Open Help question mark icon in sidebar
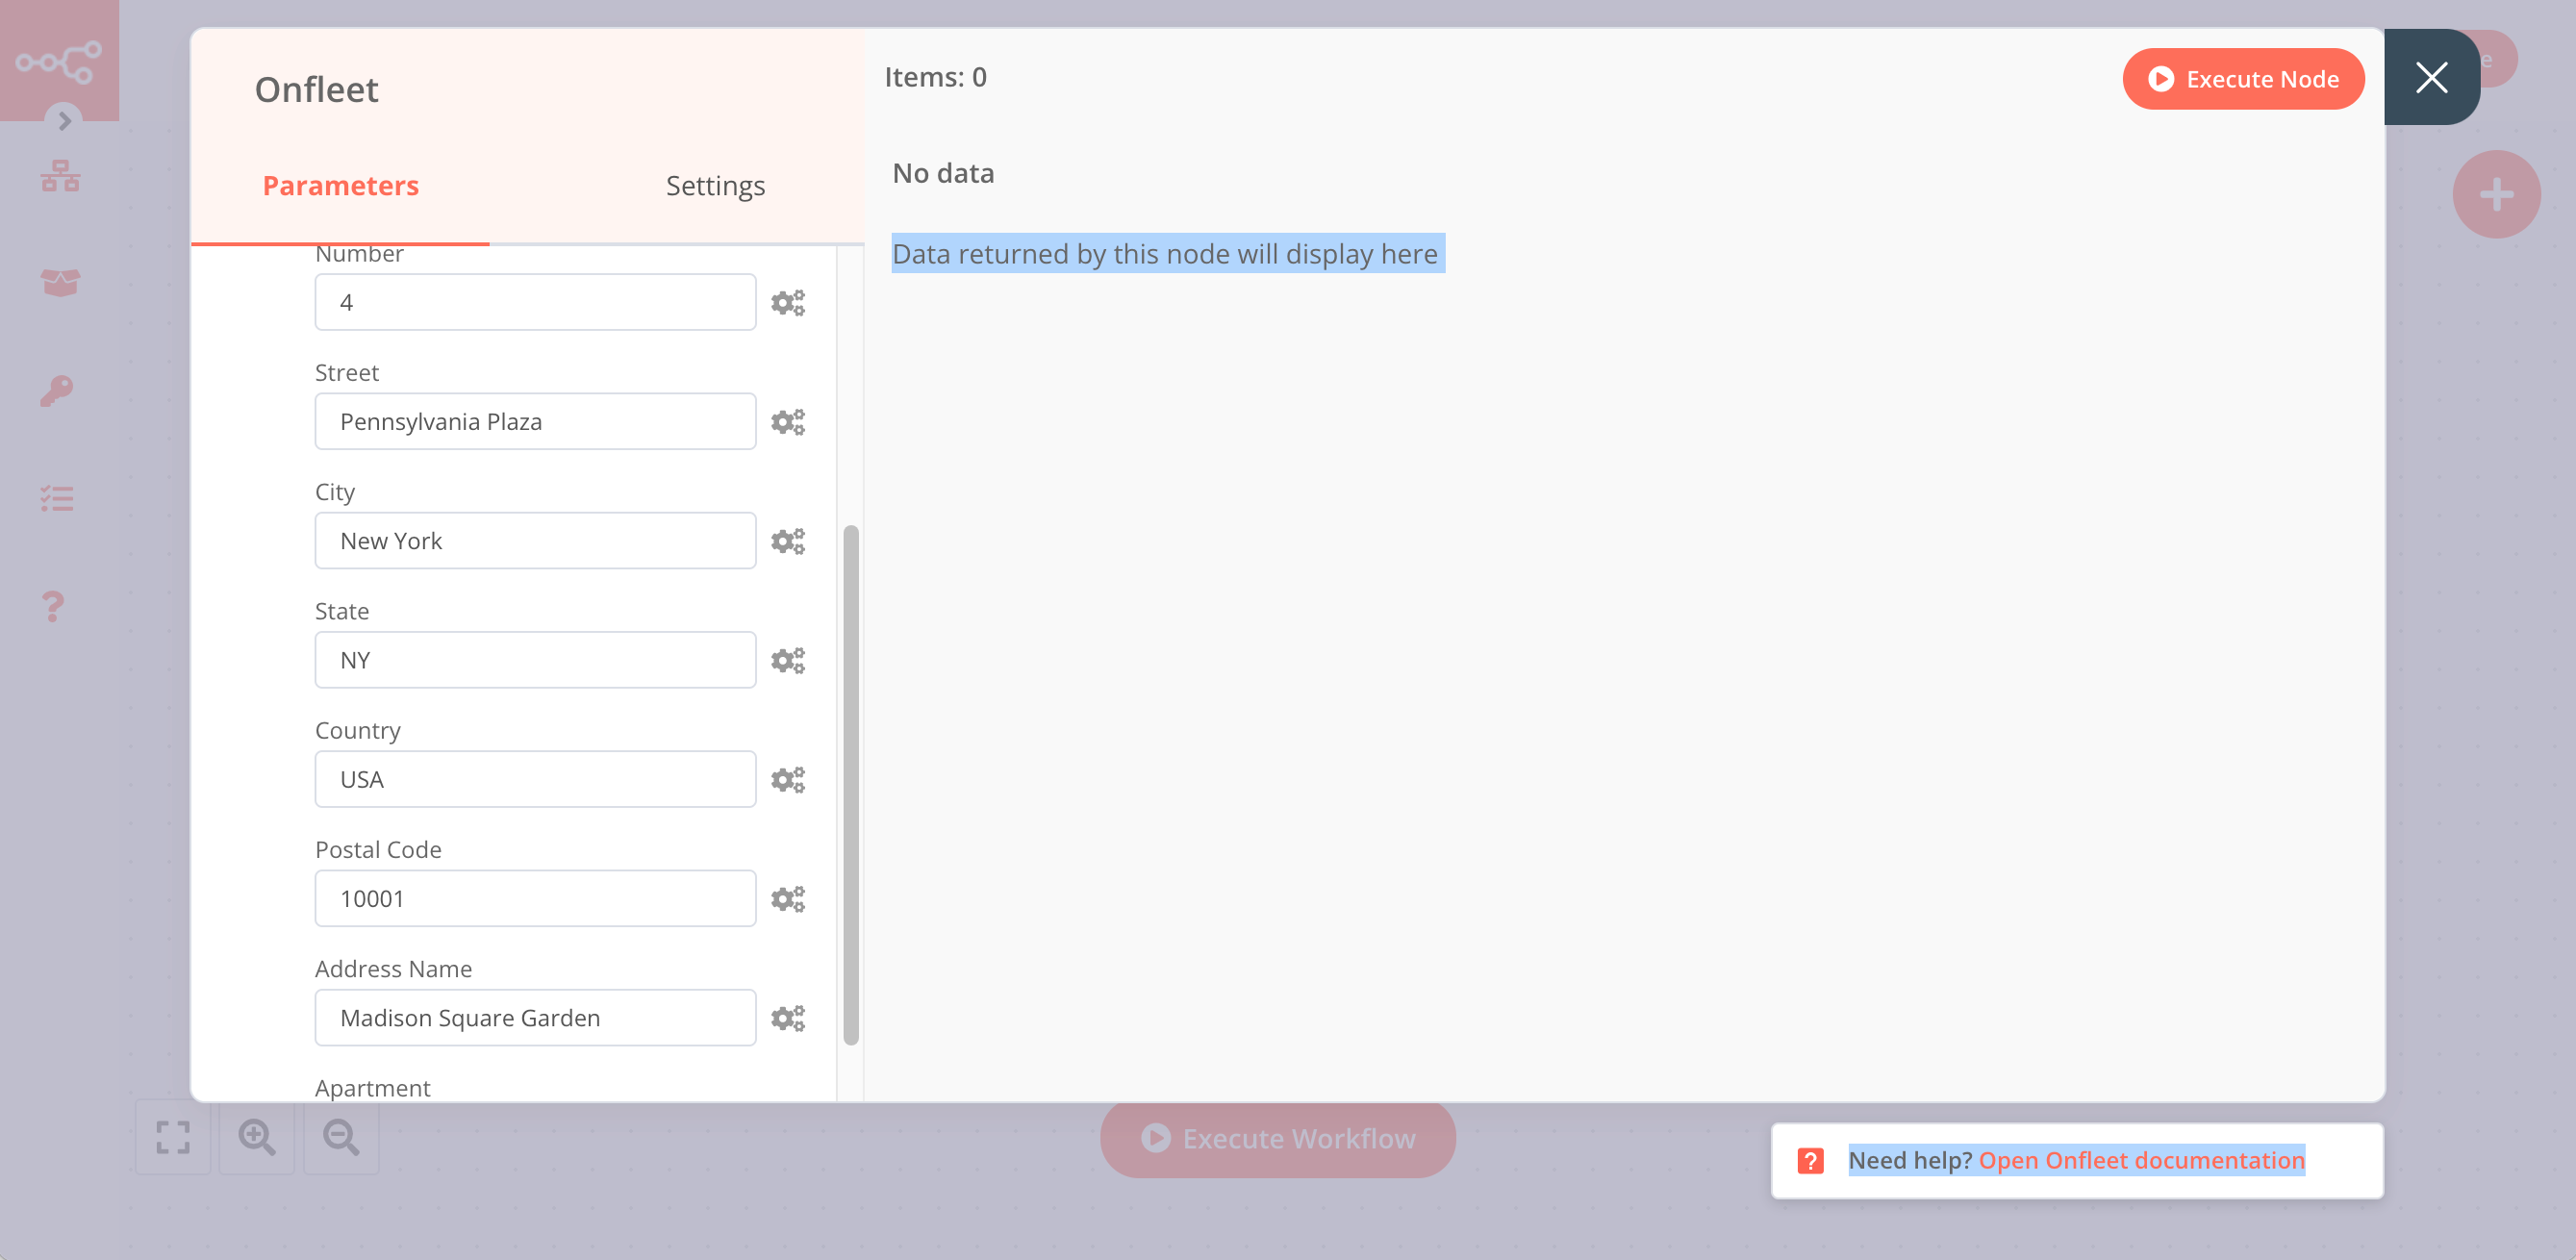2576x1260 pixels. click(53, 606)
